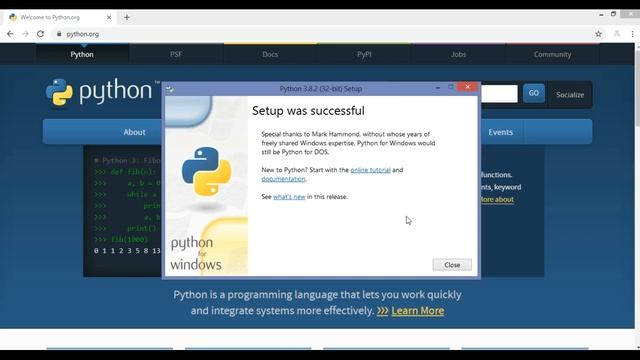640x360 pixels.
Task: Open the Socialize menu
Action: [570, 95]
